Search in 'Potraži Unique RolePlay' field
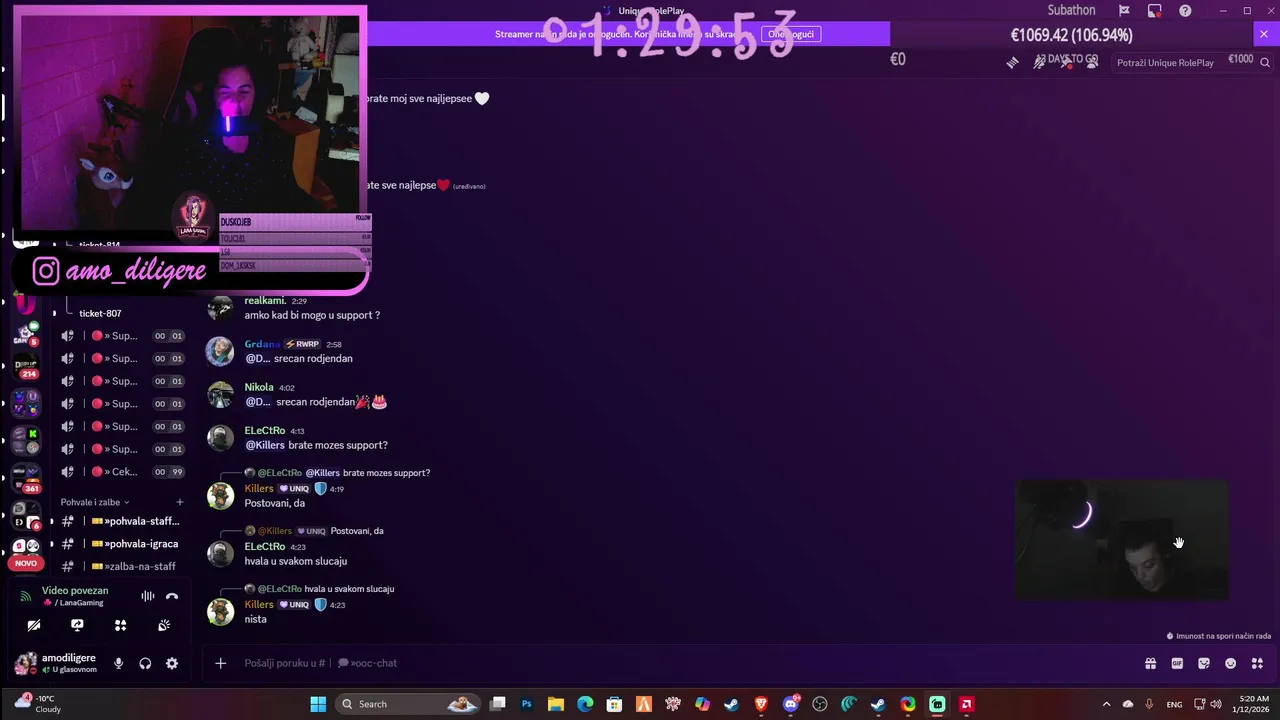 tap(1190, 62)
